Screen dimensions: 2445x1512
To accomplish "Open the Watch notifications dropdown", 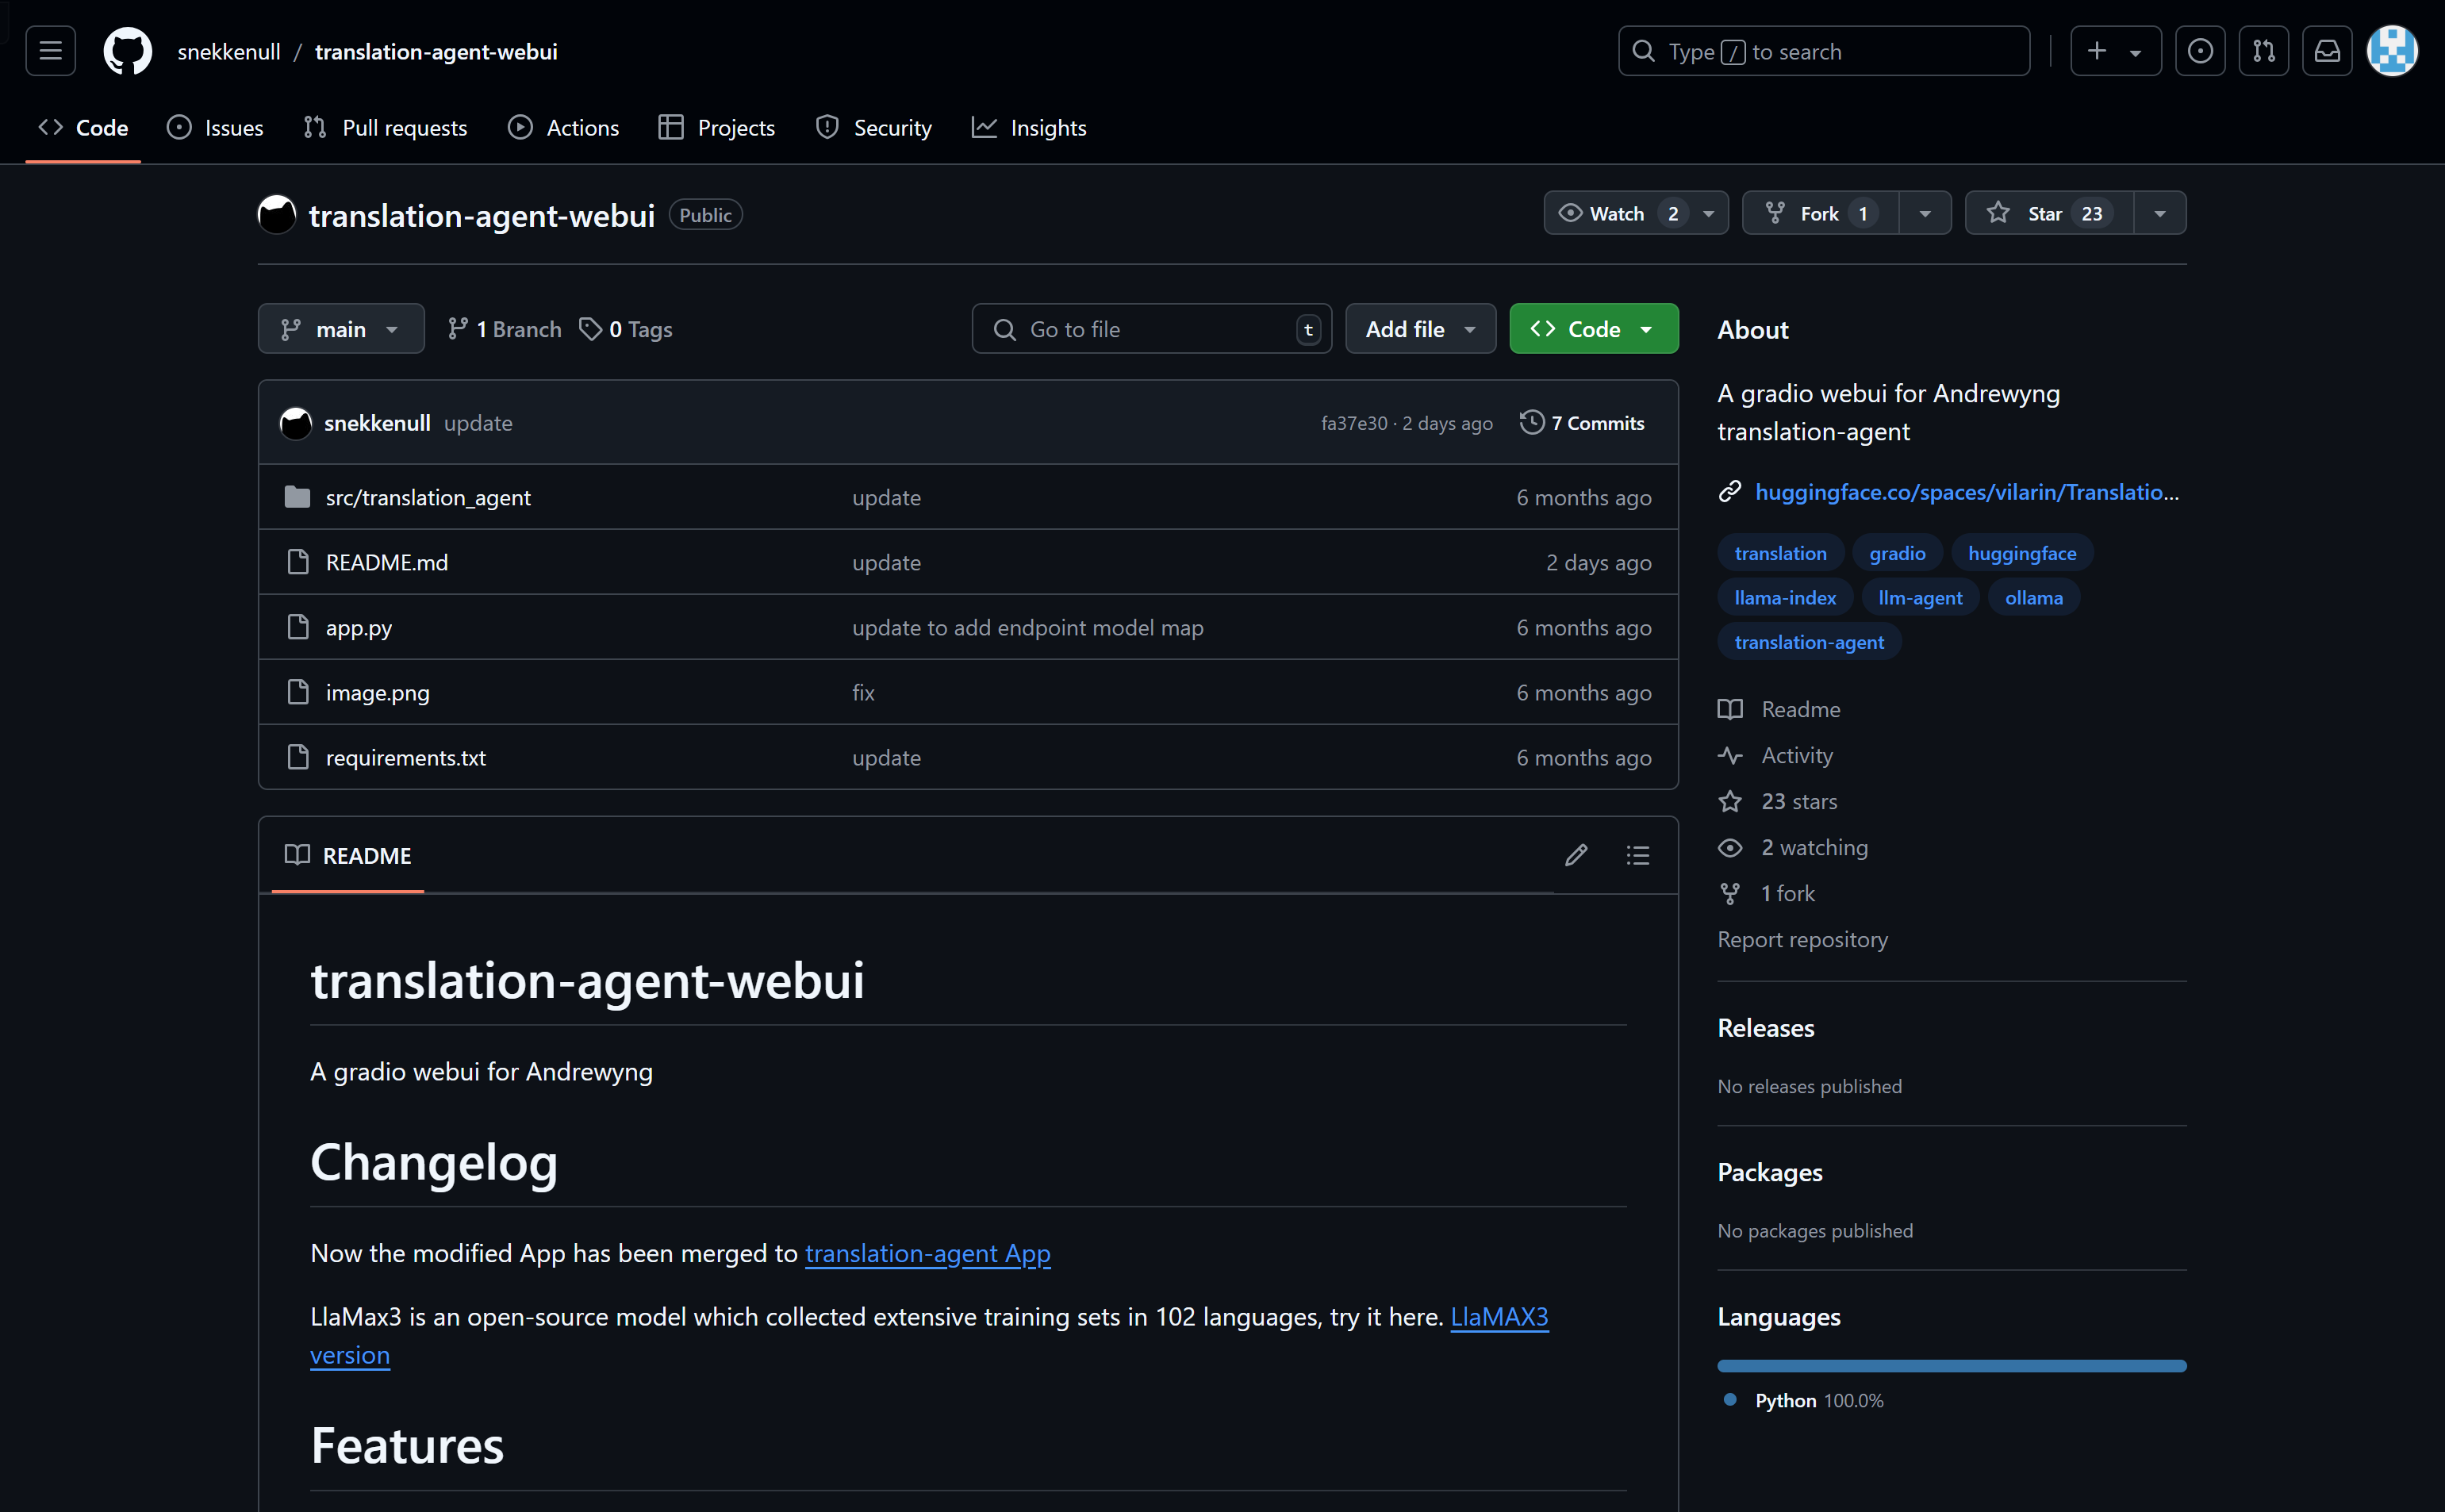I will coord(1636,213).
